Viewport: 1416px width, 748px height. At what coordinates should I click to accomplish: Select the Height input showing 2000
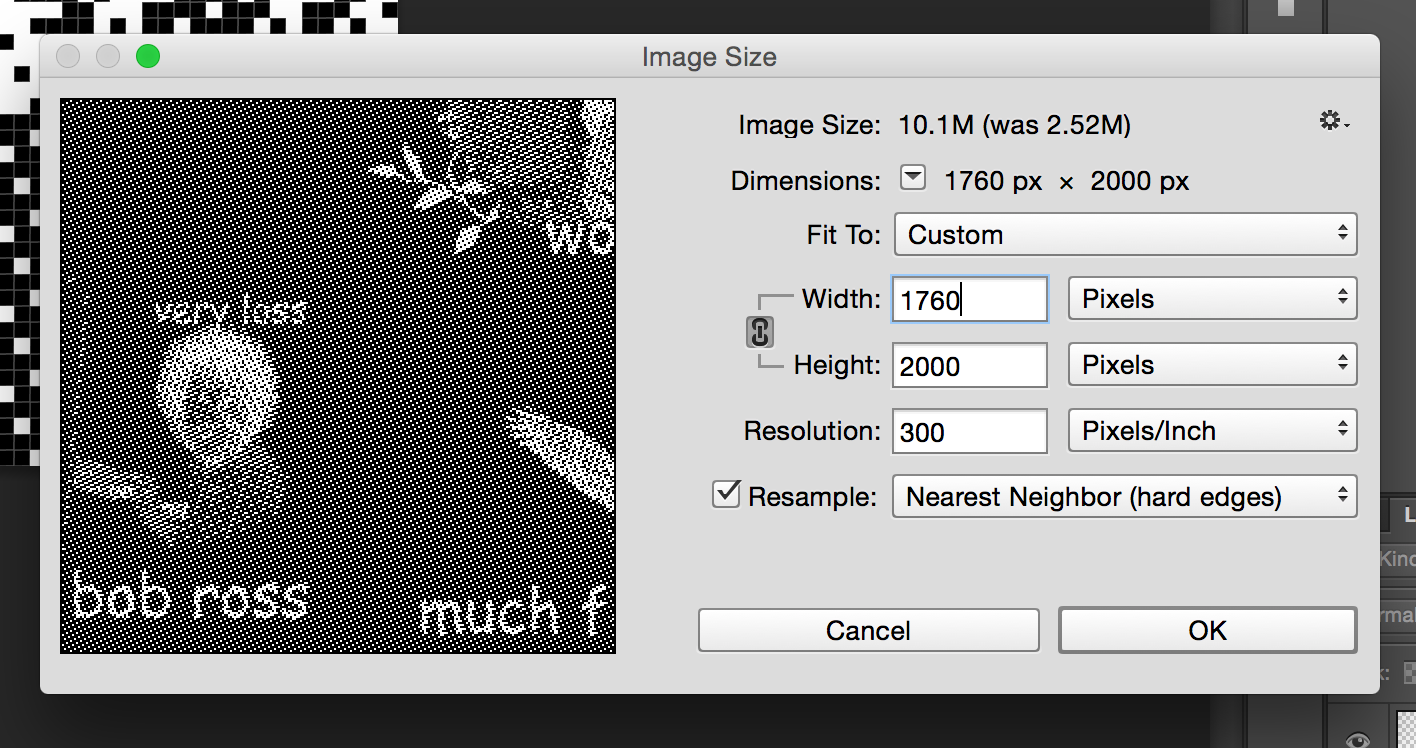[x=968, y=364]
